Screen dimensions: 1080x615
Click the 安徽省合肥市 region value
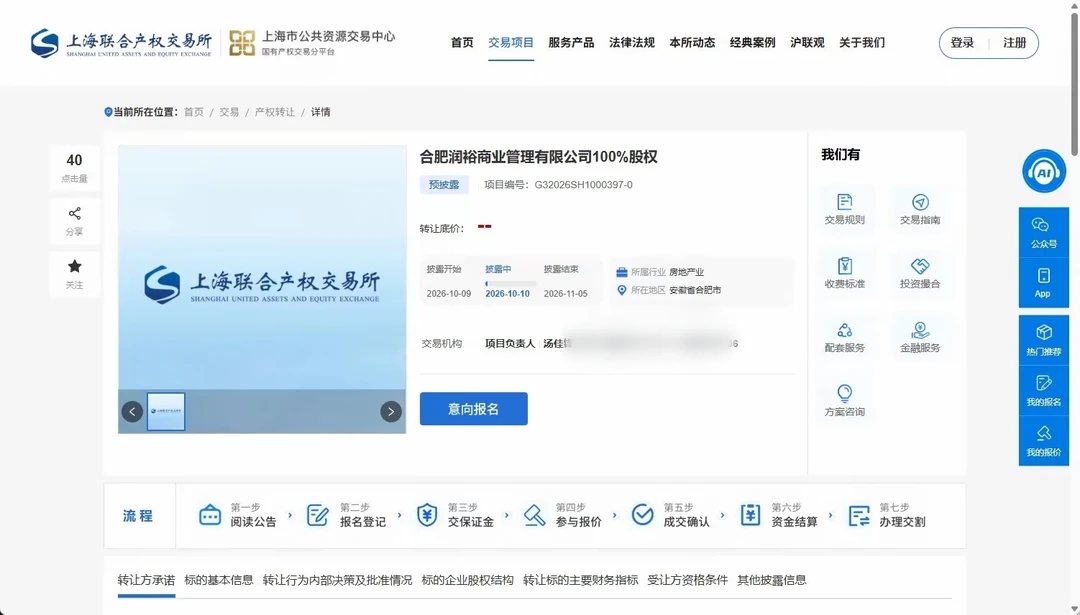695,290
